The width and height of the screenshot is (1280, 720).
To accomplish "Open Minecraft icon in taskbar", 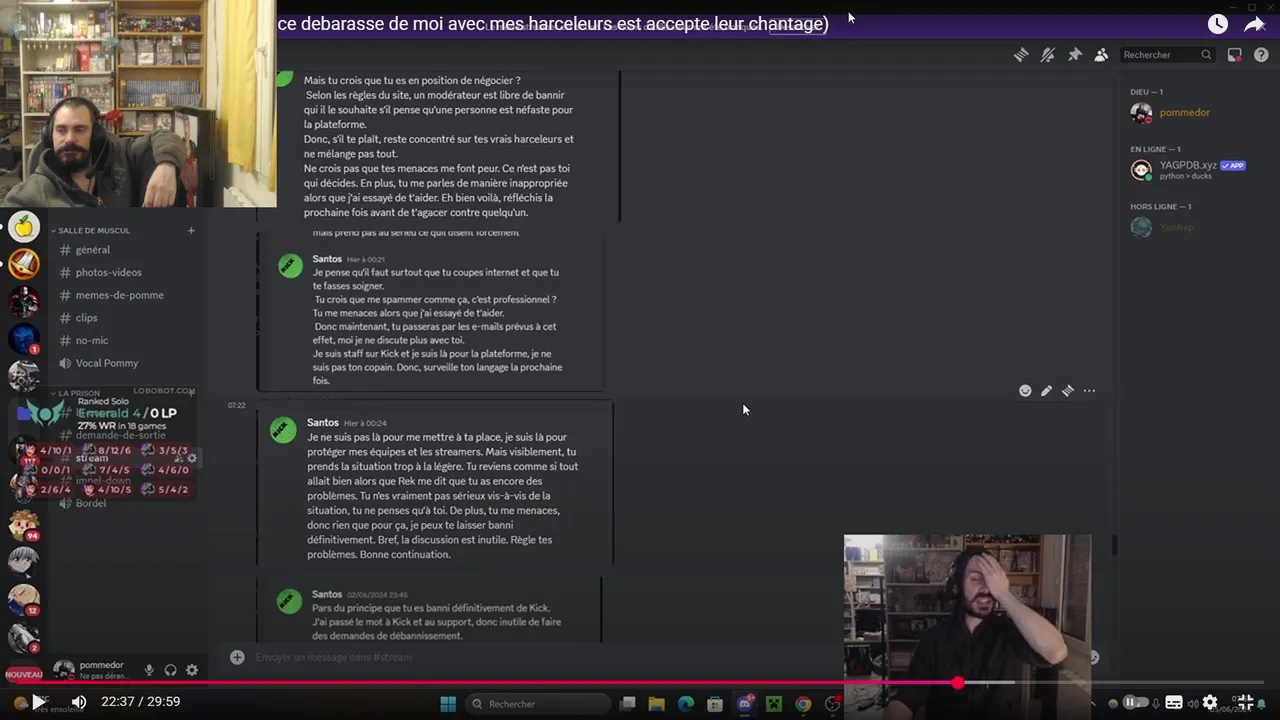I will pyautogui.click(x=773, y=704).
